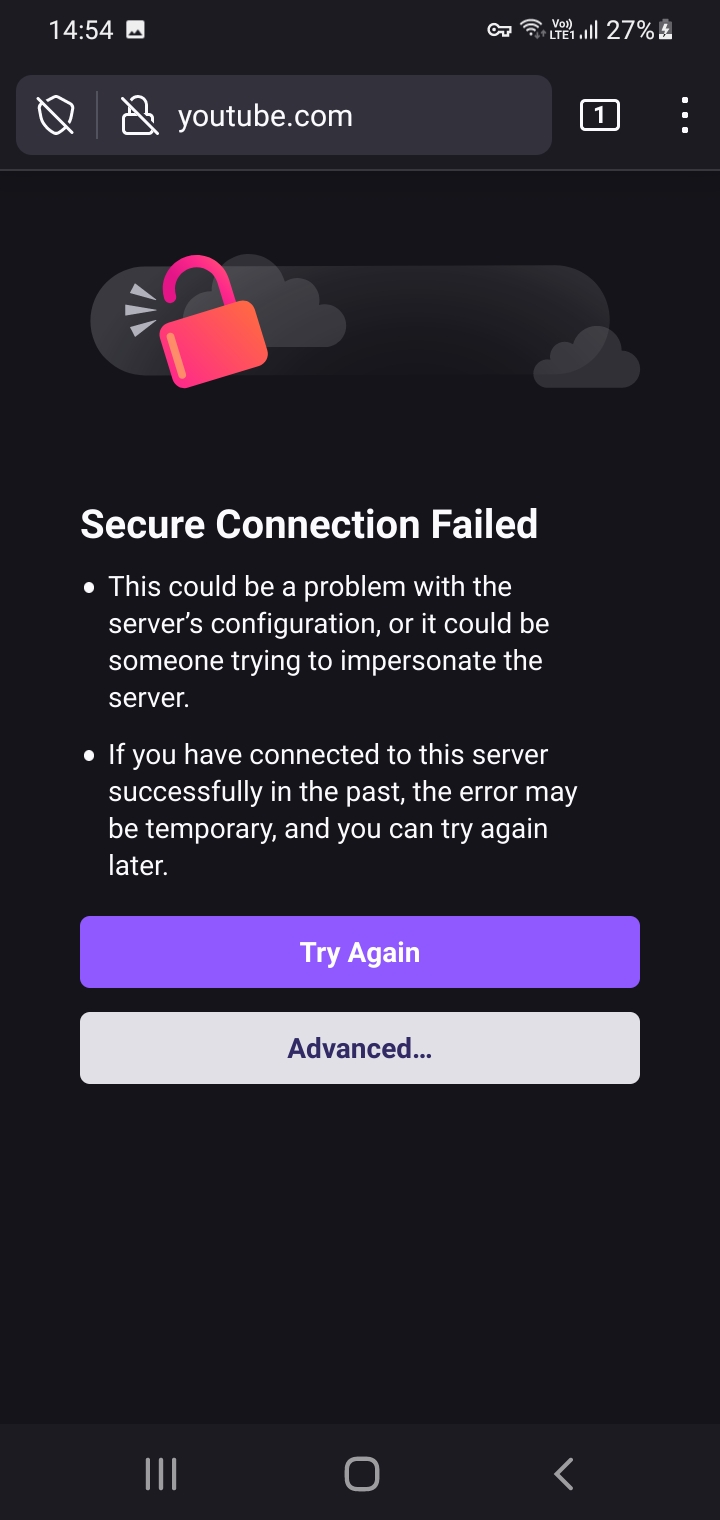Tap the image notification icon in status bar
720x1520 pixels.
tap(136, 30)
